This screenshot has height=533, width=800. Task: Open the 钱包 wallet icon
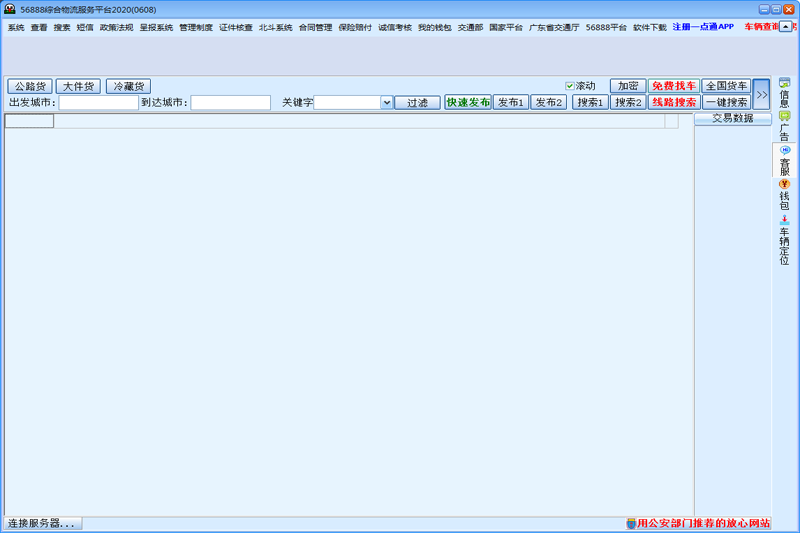784,183
